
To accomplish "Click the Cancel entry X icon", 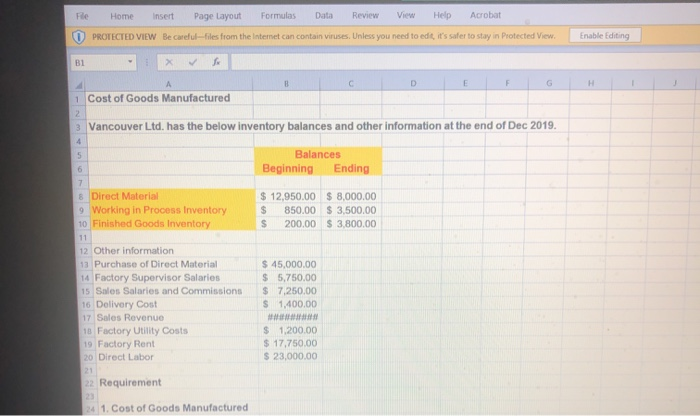I will (169, 62).
